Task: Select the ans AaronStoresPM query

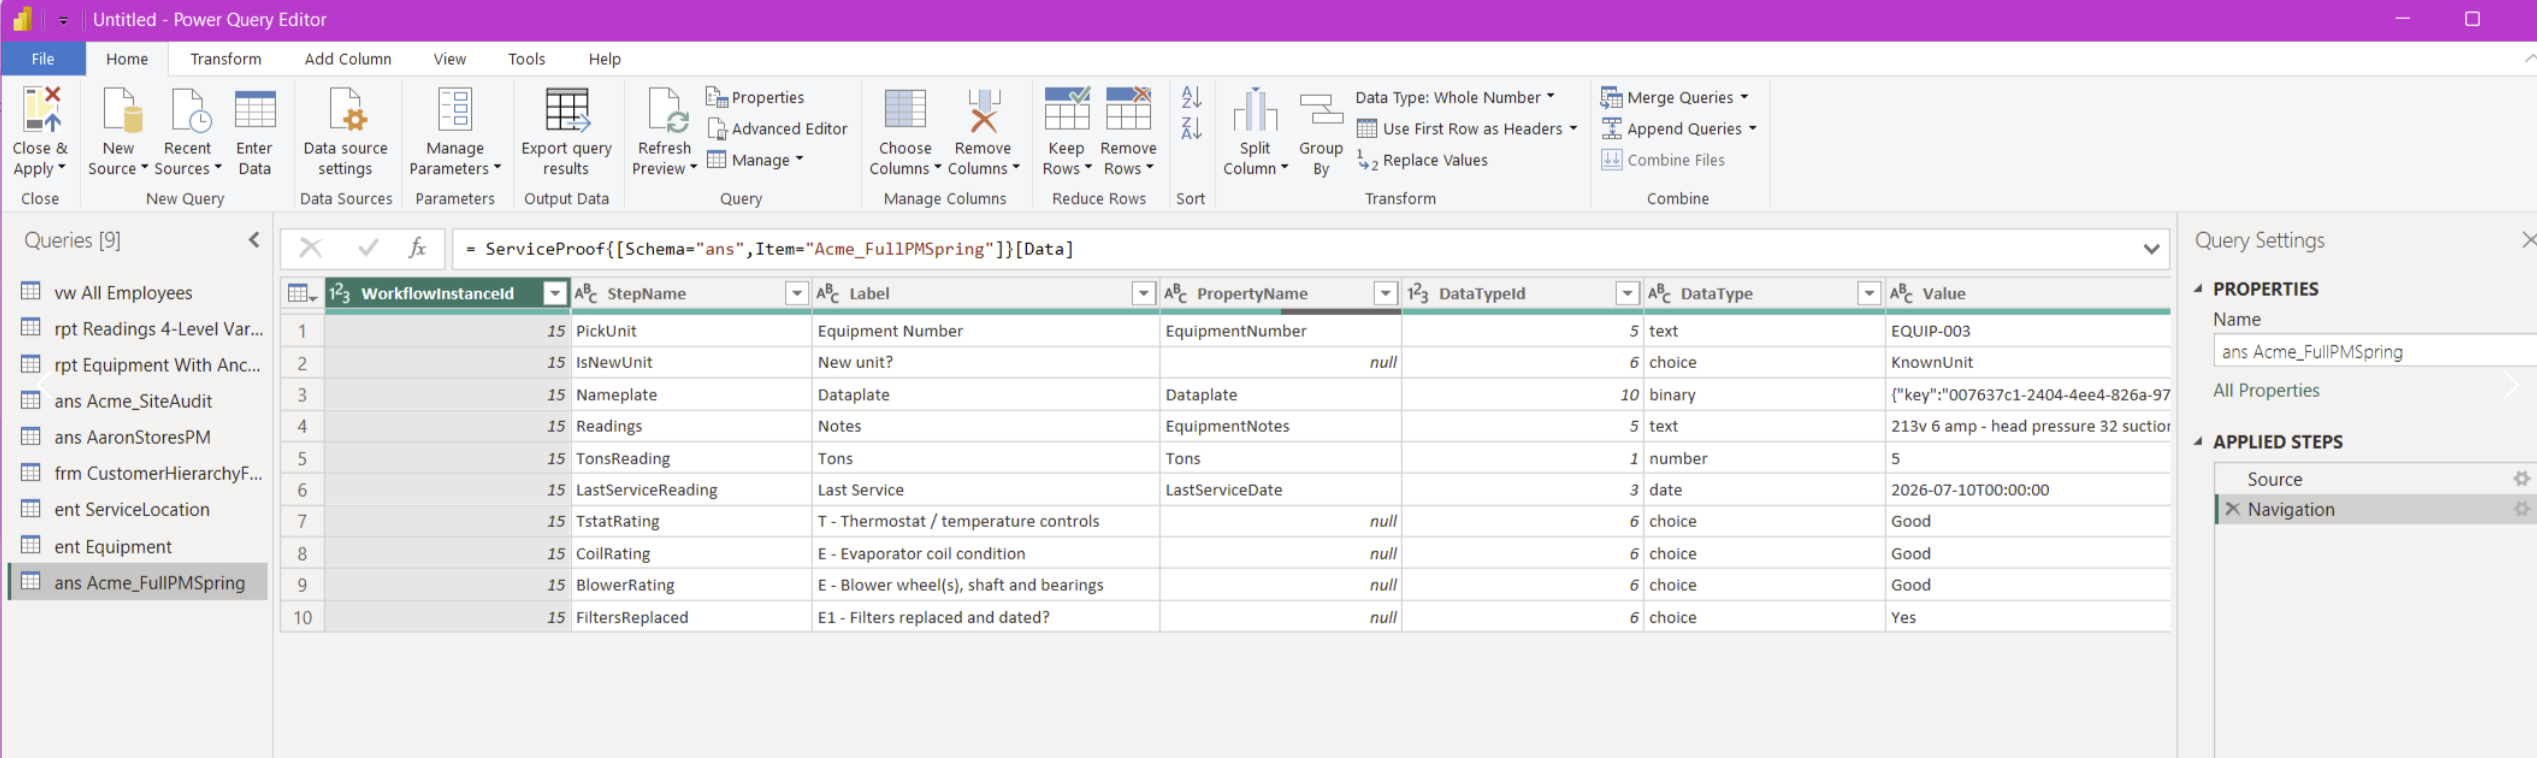Action: pyautogui.click(x=140, y=437)
